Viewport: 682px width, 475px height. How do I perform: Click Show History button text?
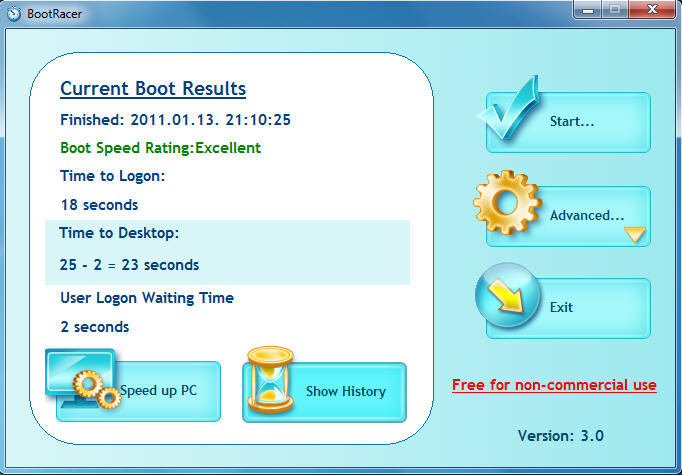[346, 391]
